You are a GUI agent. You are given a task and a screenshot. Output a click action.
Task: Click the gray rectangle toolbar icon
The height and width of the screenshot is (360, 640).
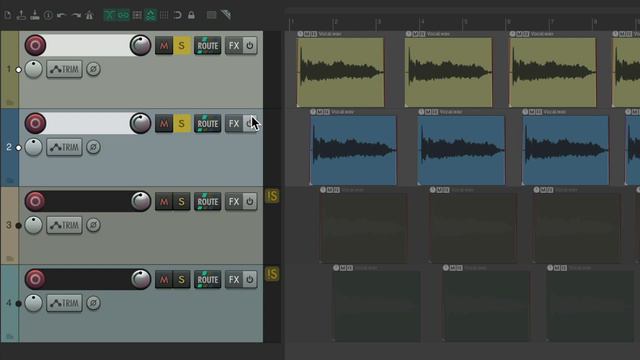(211, 16)
